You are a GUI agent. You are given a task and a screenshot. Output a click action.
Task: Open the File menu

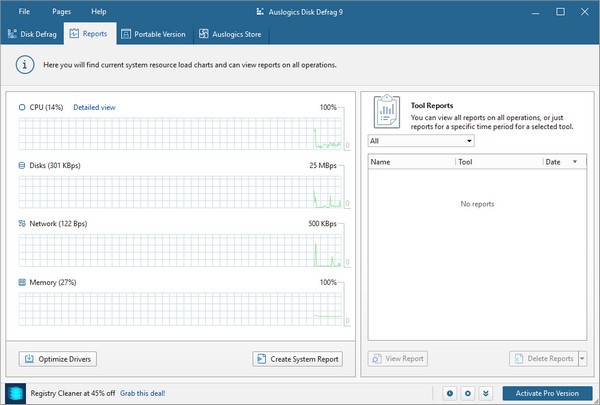click(x=24, y=11)
